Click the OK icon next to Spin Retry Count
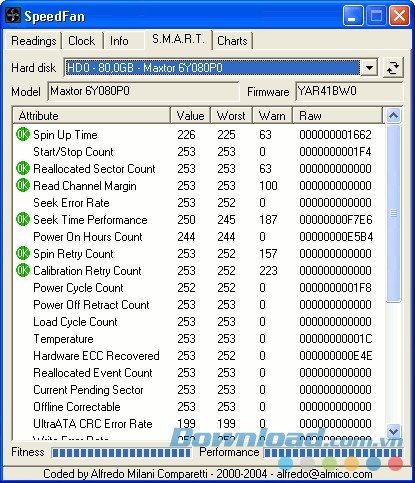 tap(23, 254)
